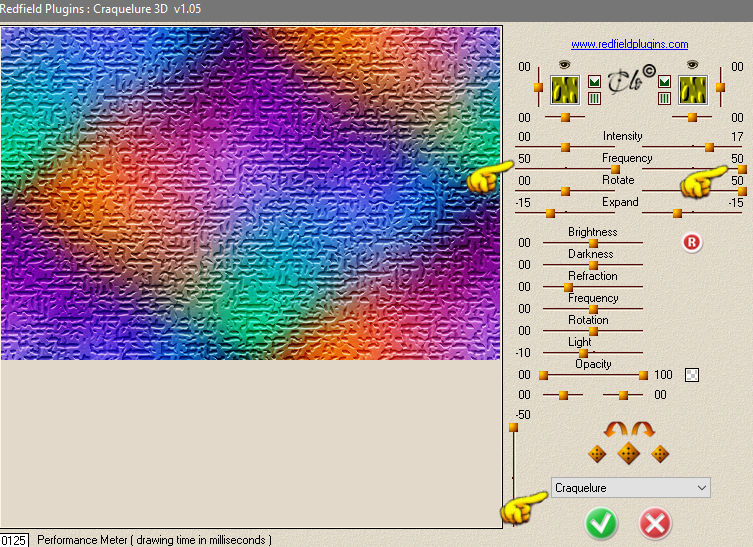Screen dimensions: 753x547
Task: Click the Brightness slider handle
Action: click(593, 243)
